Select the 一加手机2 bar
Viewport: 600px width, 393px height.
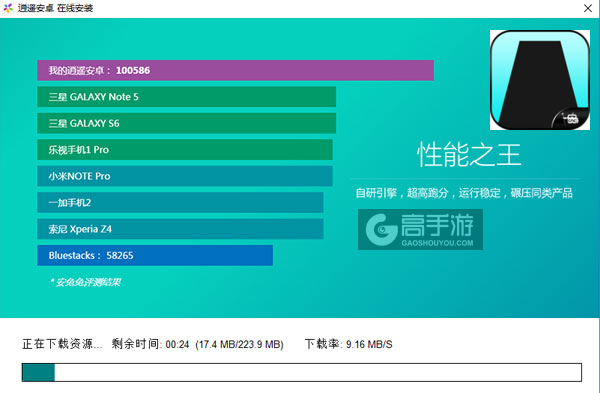coord(180,202)
